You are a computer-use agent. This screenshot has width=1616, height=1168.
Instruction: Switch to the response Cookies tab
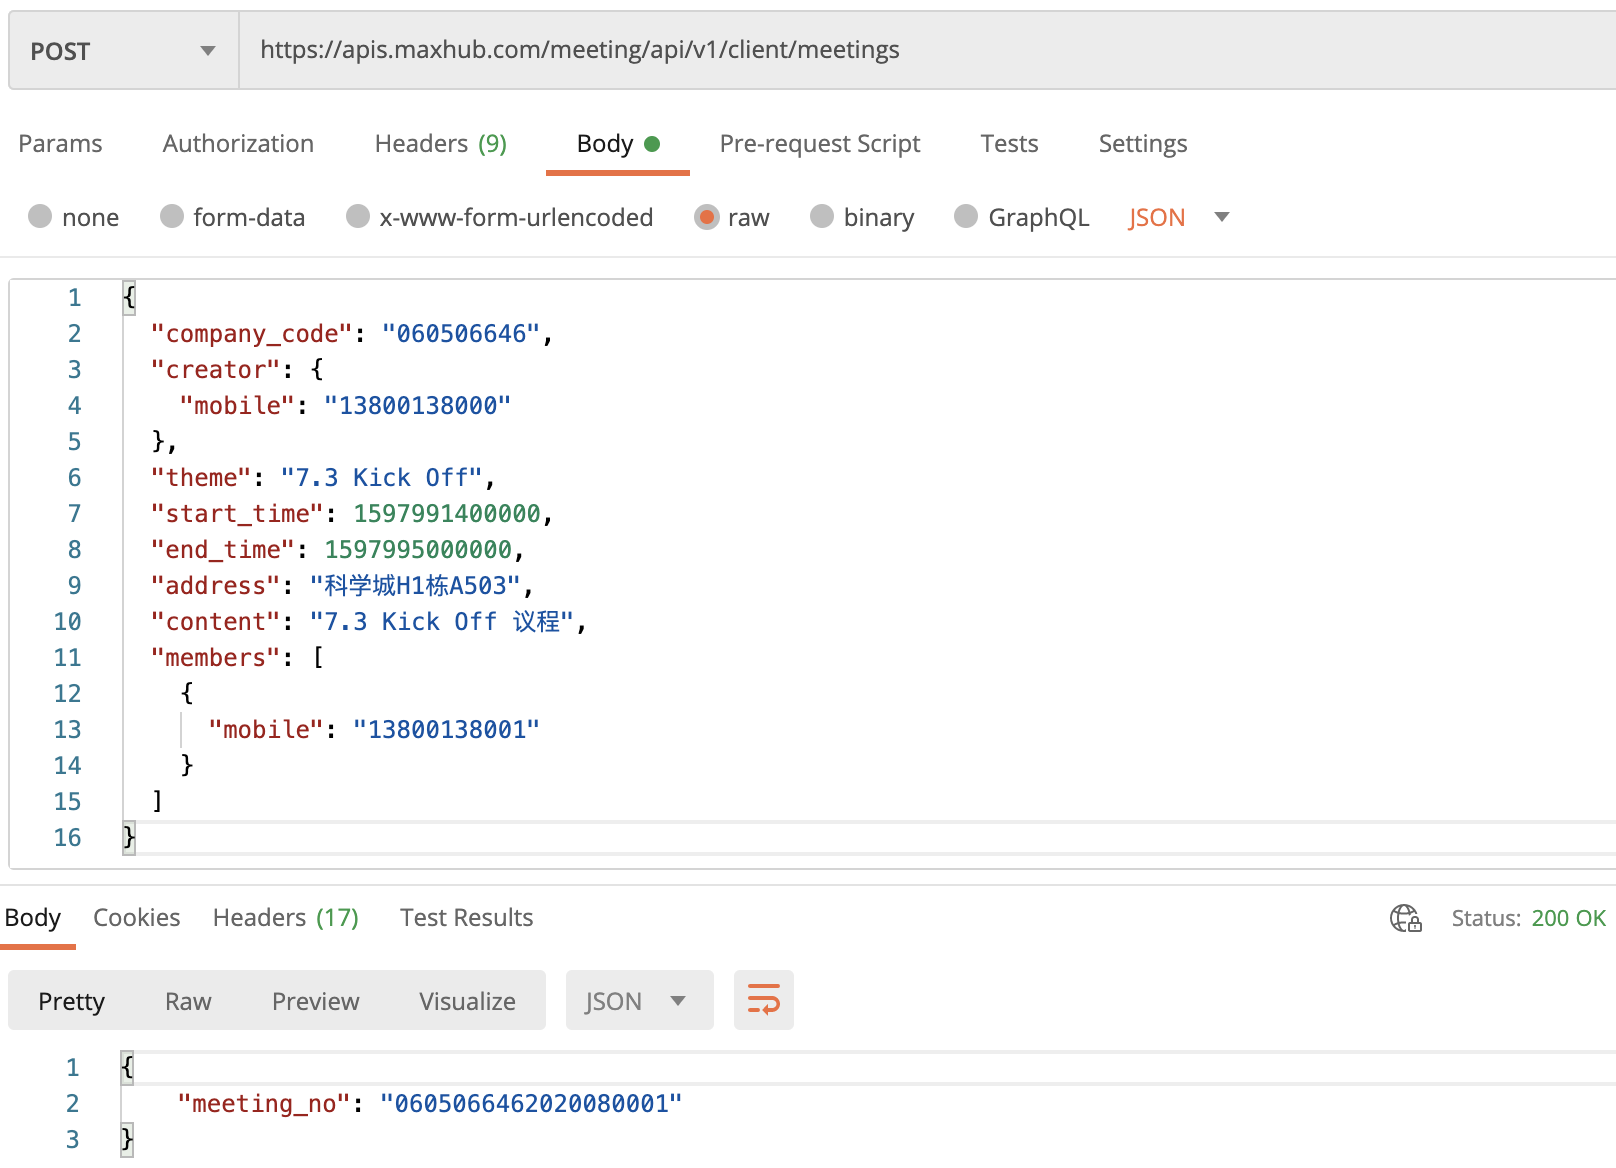pyautogui.click(x=137, y=918)
